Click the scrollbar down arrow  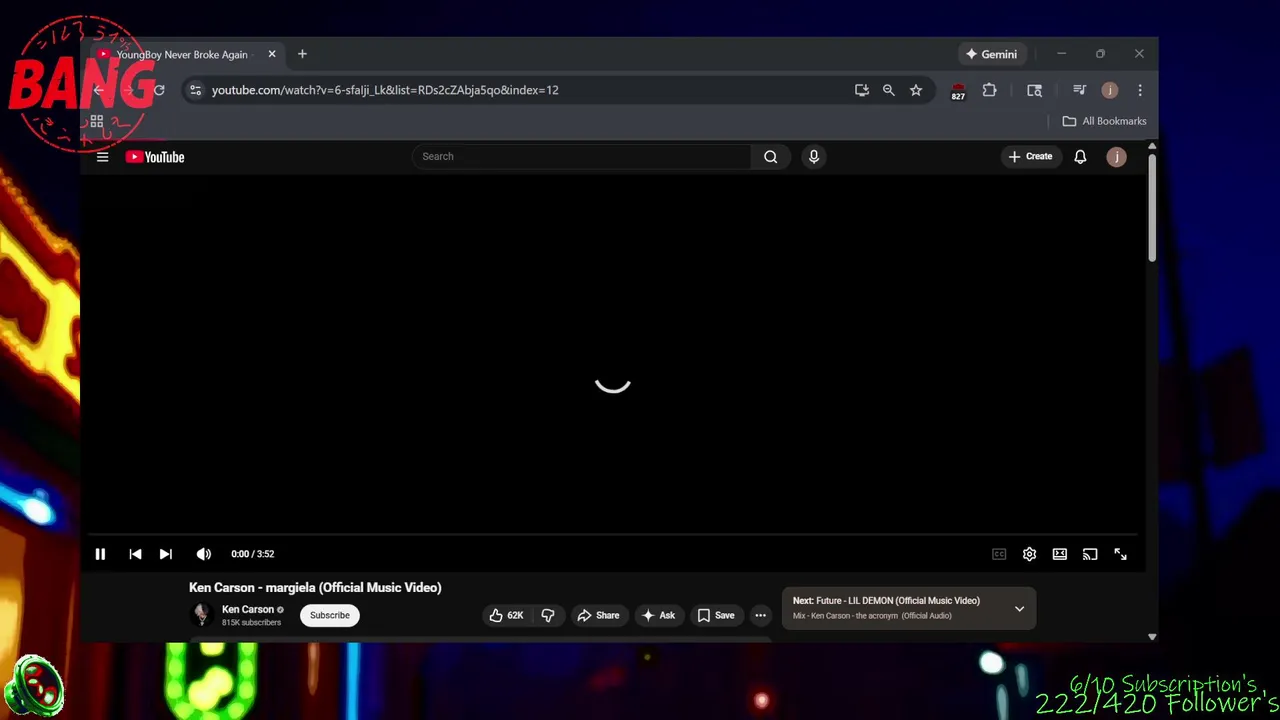coord(1152,636)
